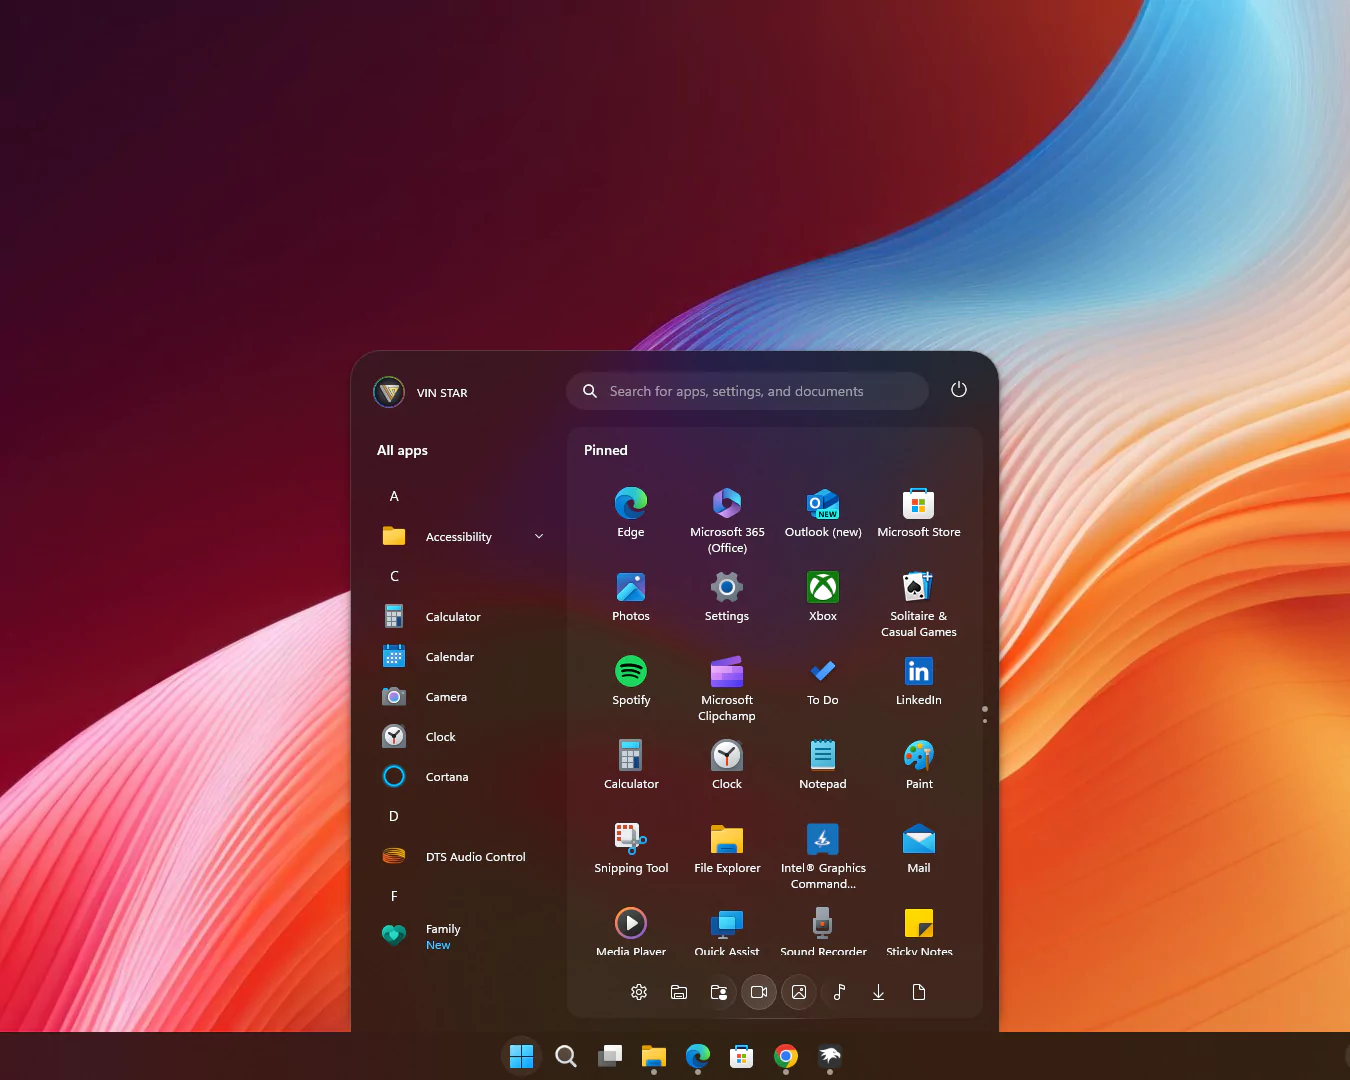
Task: Open the Settings app in Pinned grid
Action: [727, 597]
